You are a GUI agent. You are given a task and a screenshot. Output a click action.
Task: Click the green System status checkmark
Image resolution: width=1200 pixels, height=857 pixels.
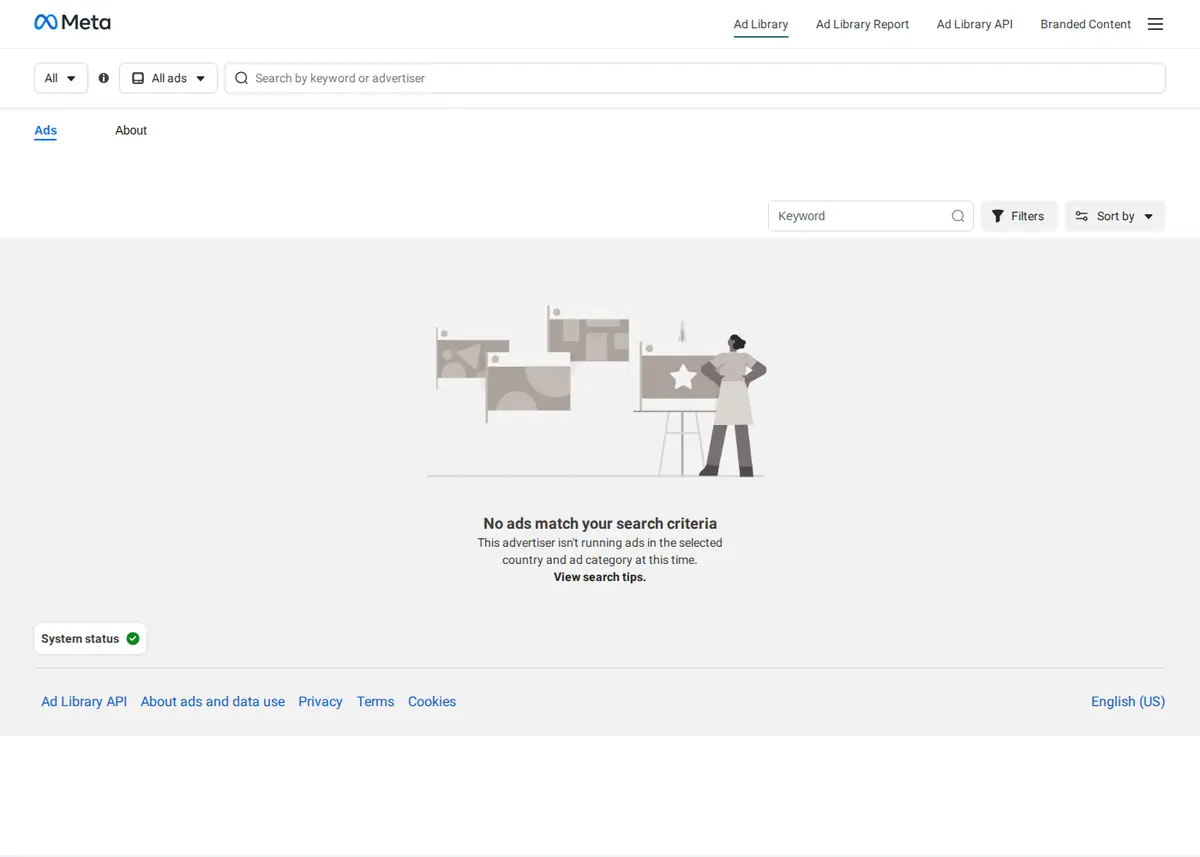[x=133, y=639]
